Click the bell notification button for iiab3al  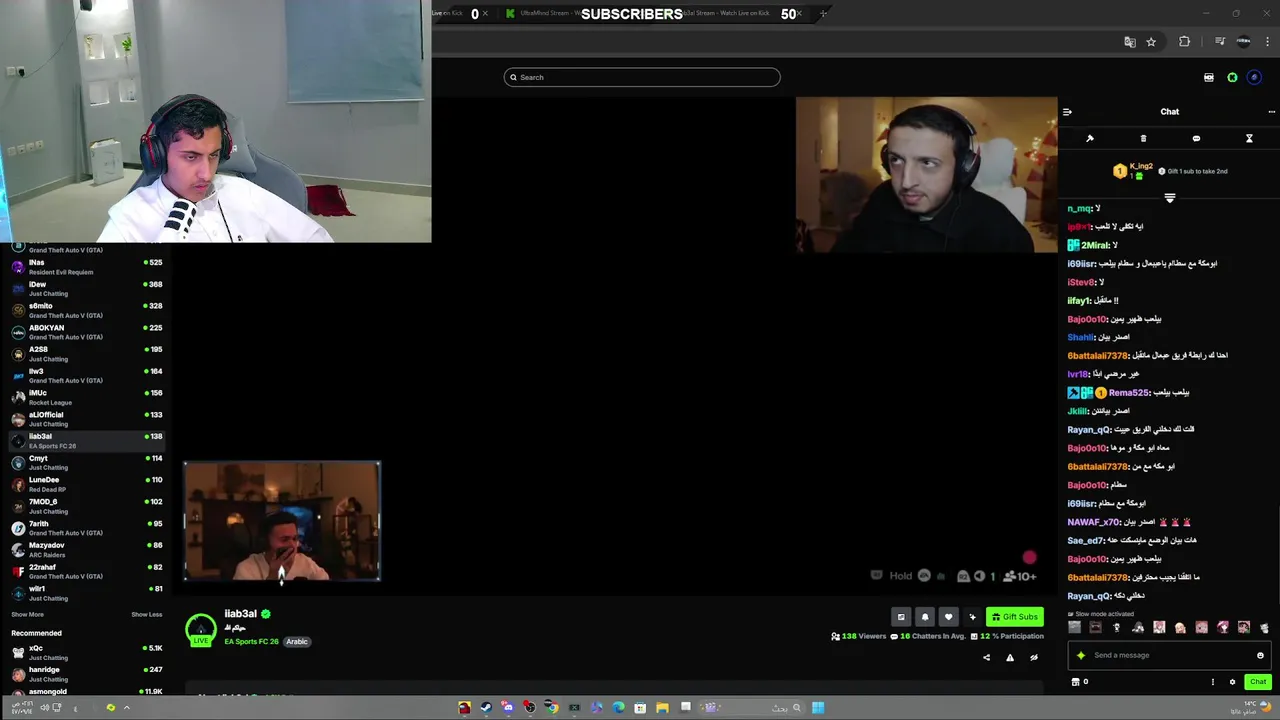925,617
